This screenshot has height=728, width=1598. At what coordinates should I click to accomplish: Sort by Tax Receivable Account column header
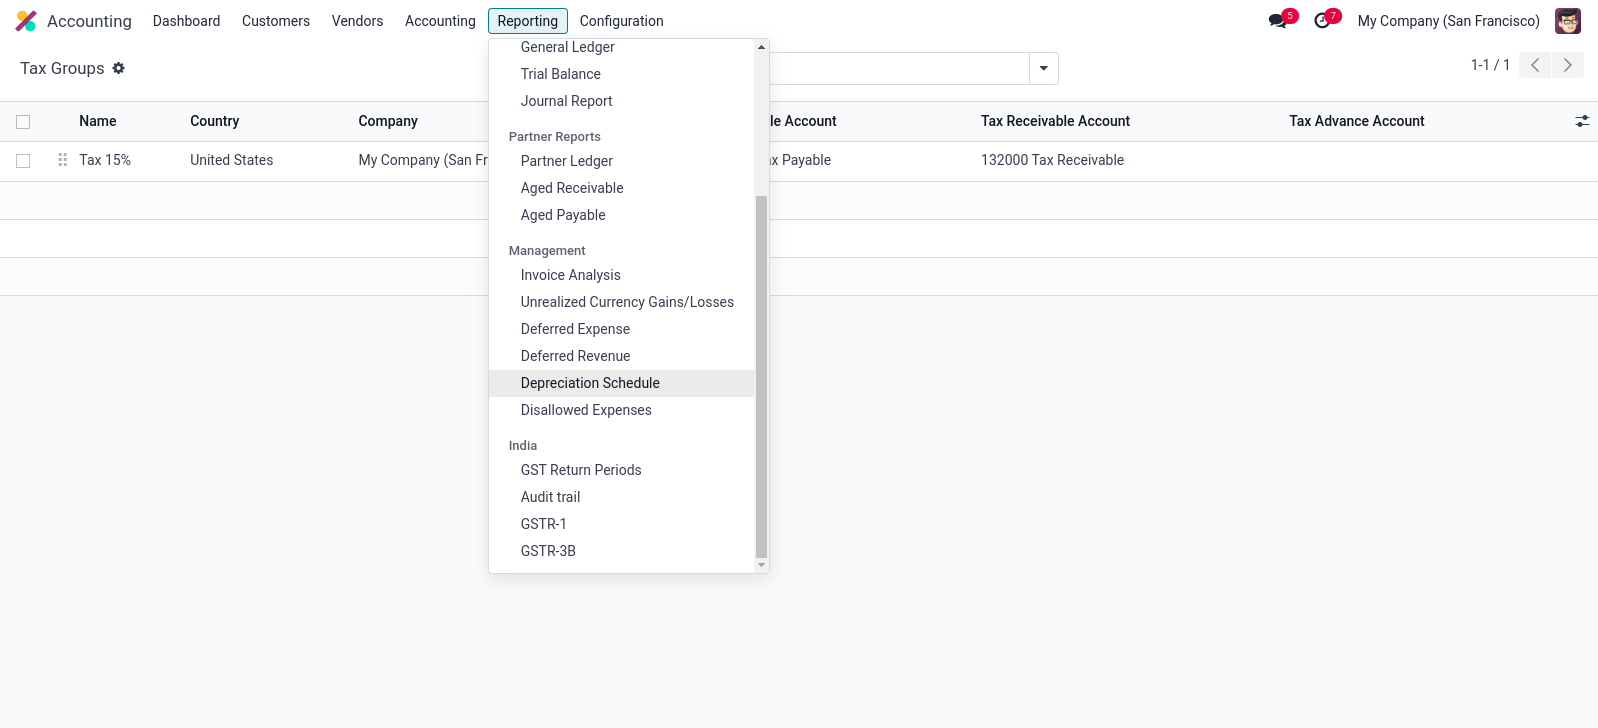1055,121
